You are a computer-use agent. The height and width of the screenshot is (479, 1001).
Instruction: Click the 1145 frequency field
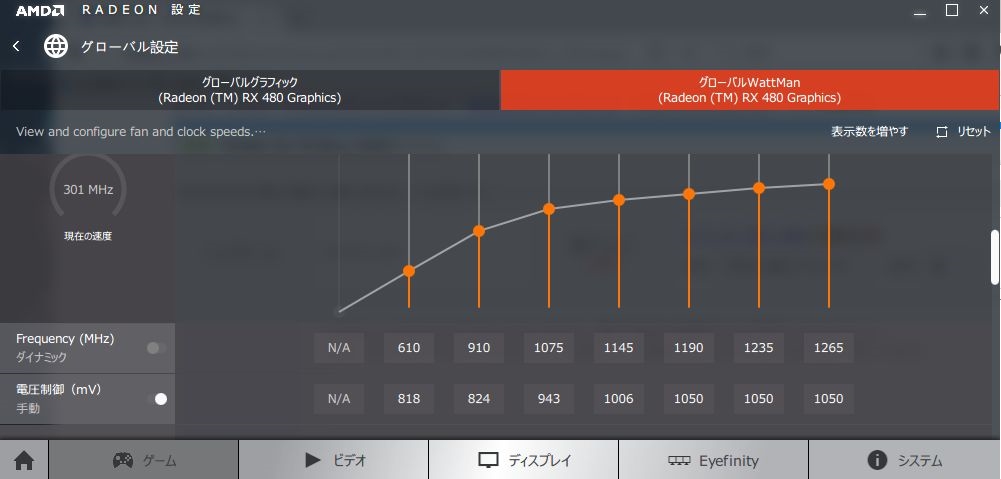click(619, 347)
